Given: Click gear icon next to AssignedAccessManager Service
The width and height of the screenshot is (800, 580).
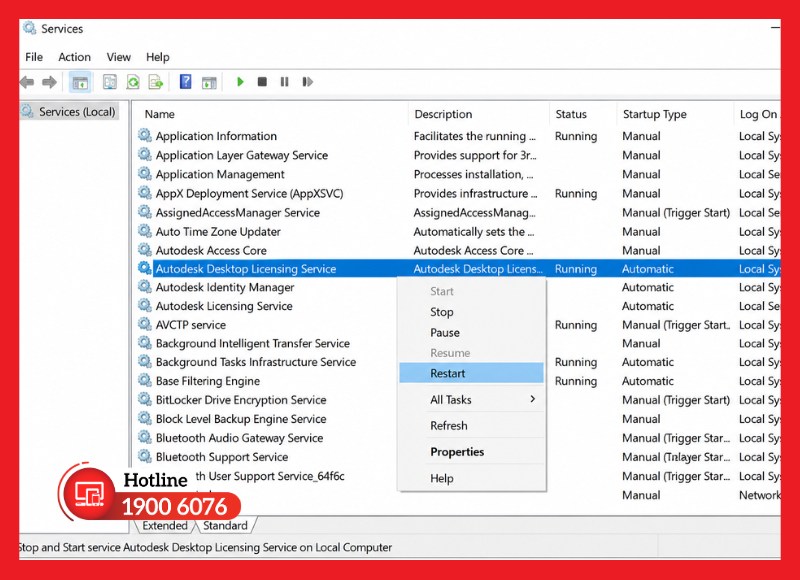Looking at the screenshot, I should [x=145, y=212].
